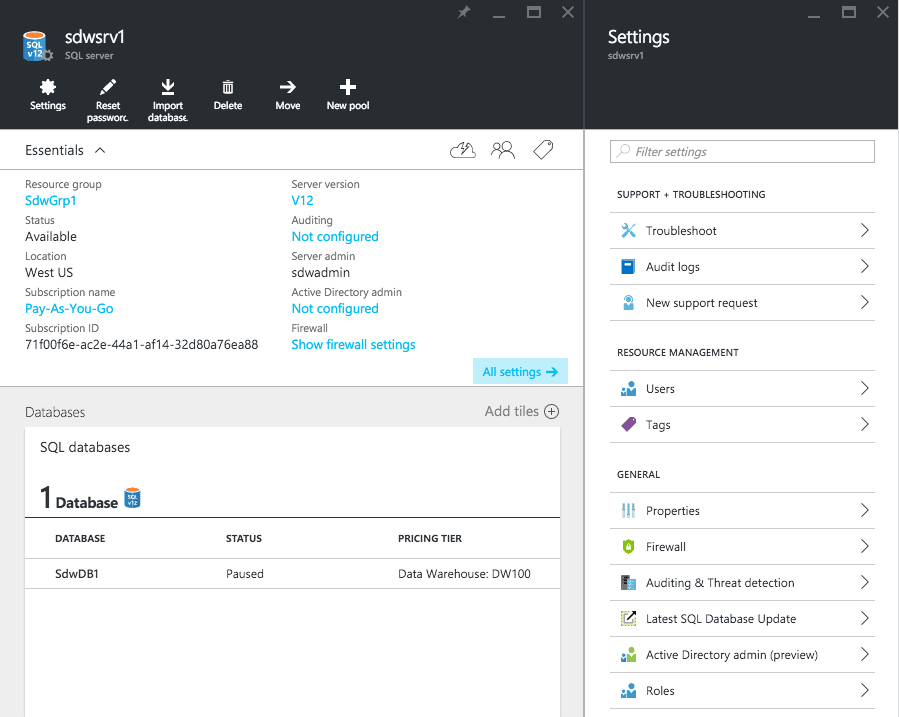The width and height of the screenshot is (899, 717).
Task: Click Active Directory admin Not configured link
Action: pyautogui.click(x=335, y=309)
